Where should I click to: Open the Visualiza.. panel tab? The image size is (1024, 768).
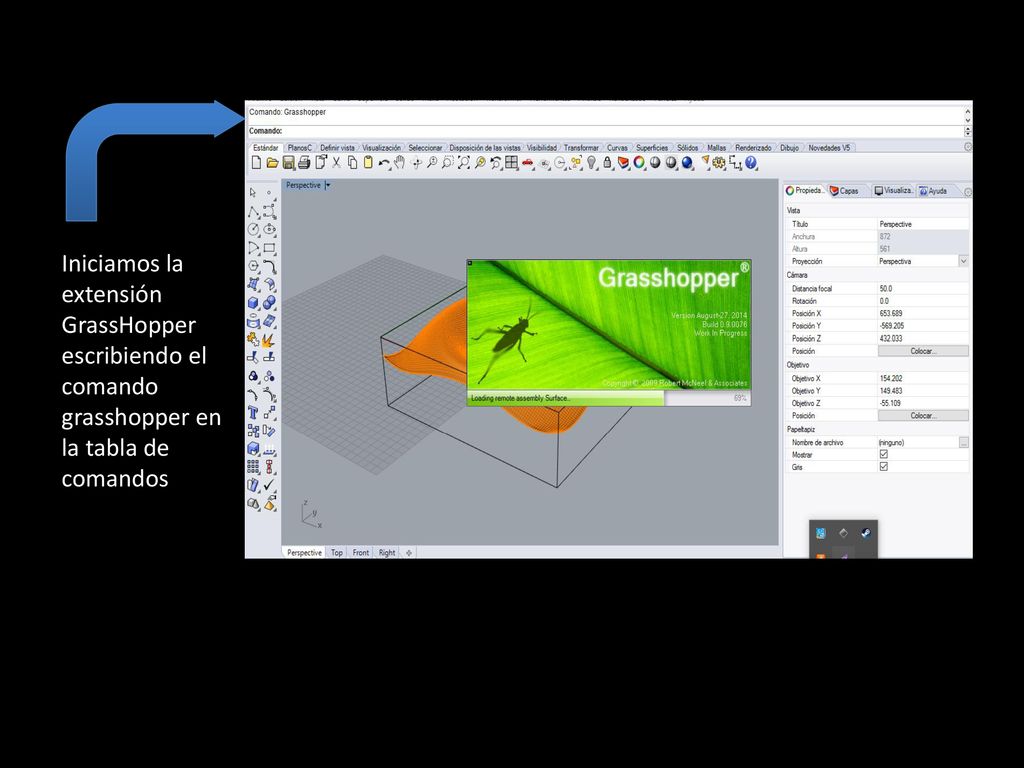coord(894,191)
